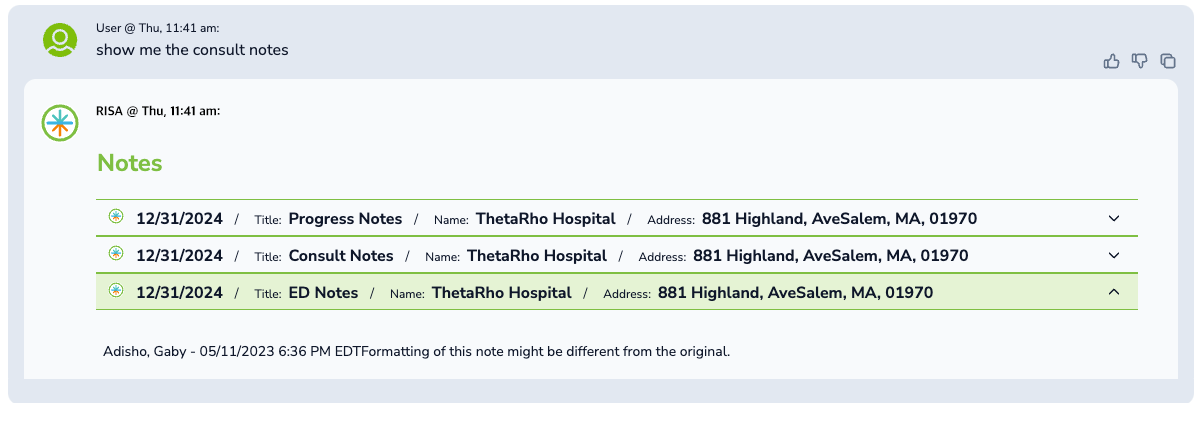Click the ED note text by Adisho, Gaby
Image resolution: width=1203 pixels, height=421 pixels.
tap(417, 352)
